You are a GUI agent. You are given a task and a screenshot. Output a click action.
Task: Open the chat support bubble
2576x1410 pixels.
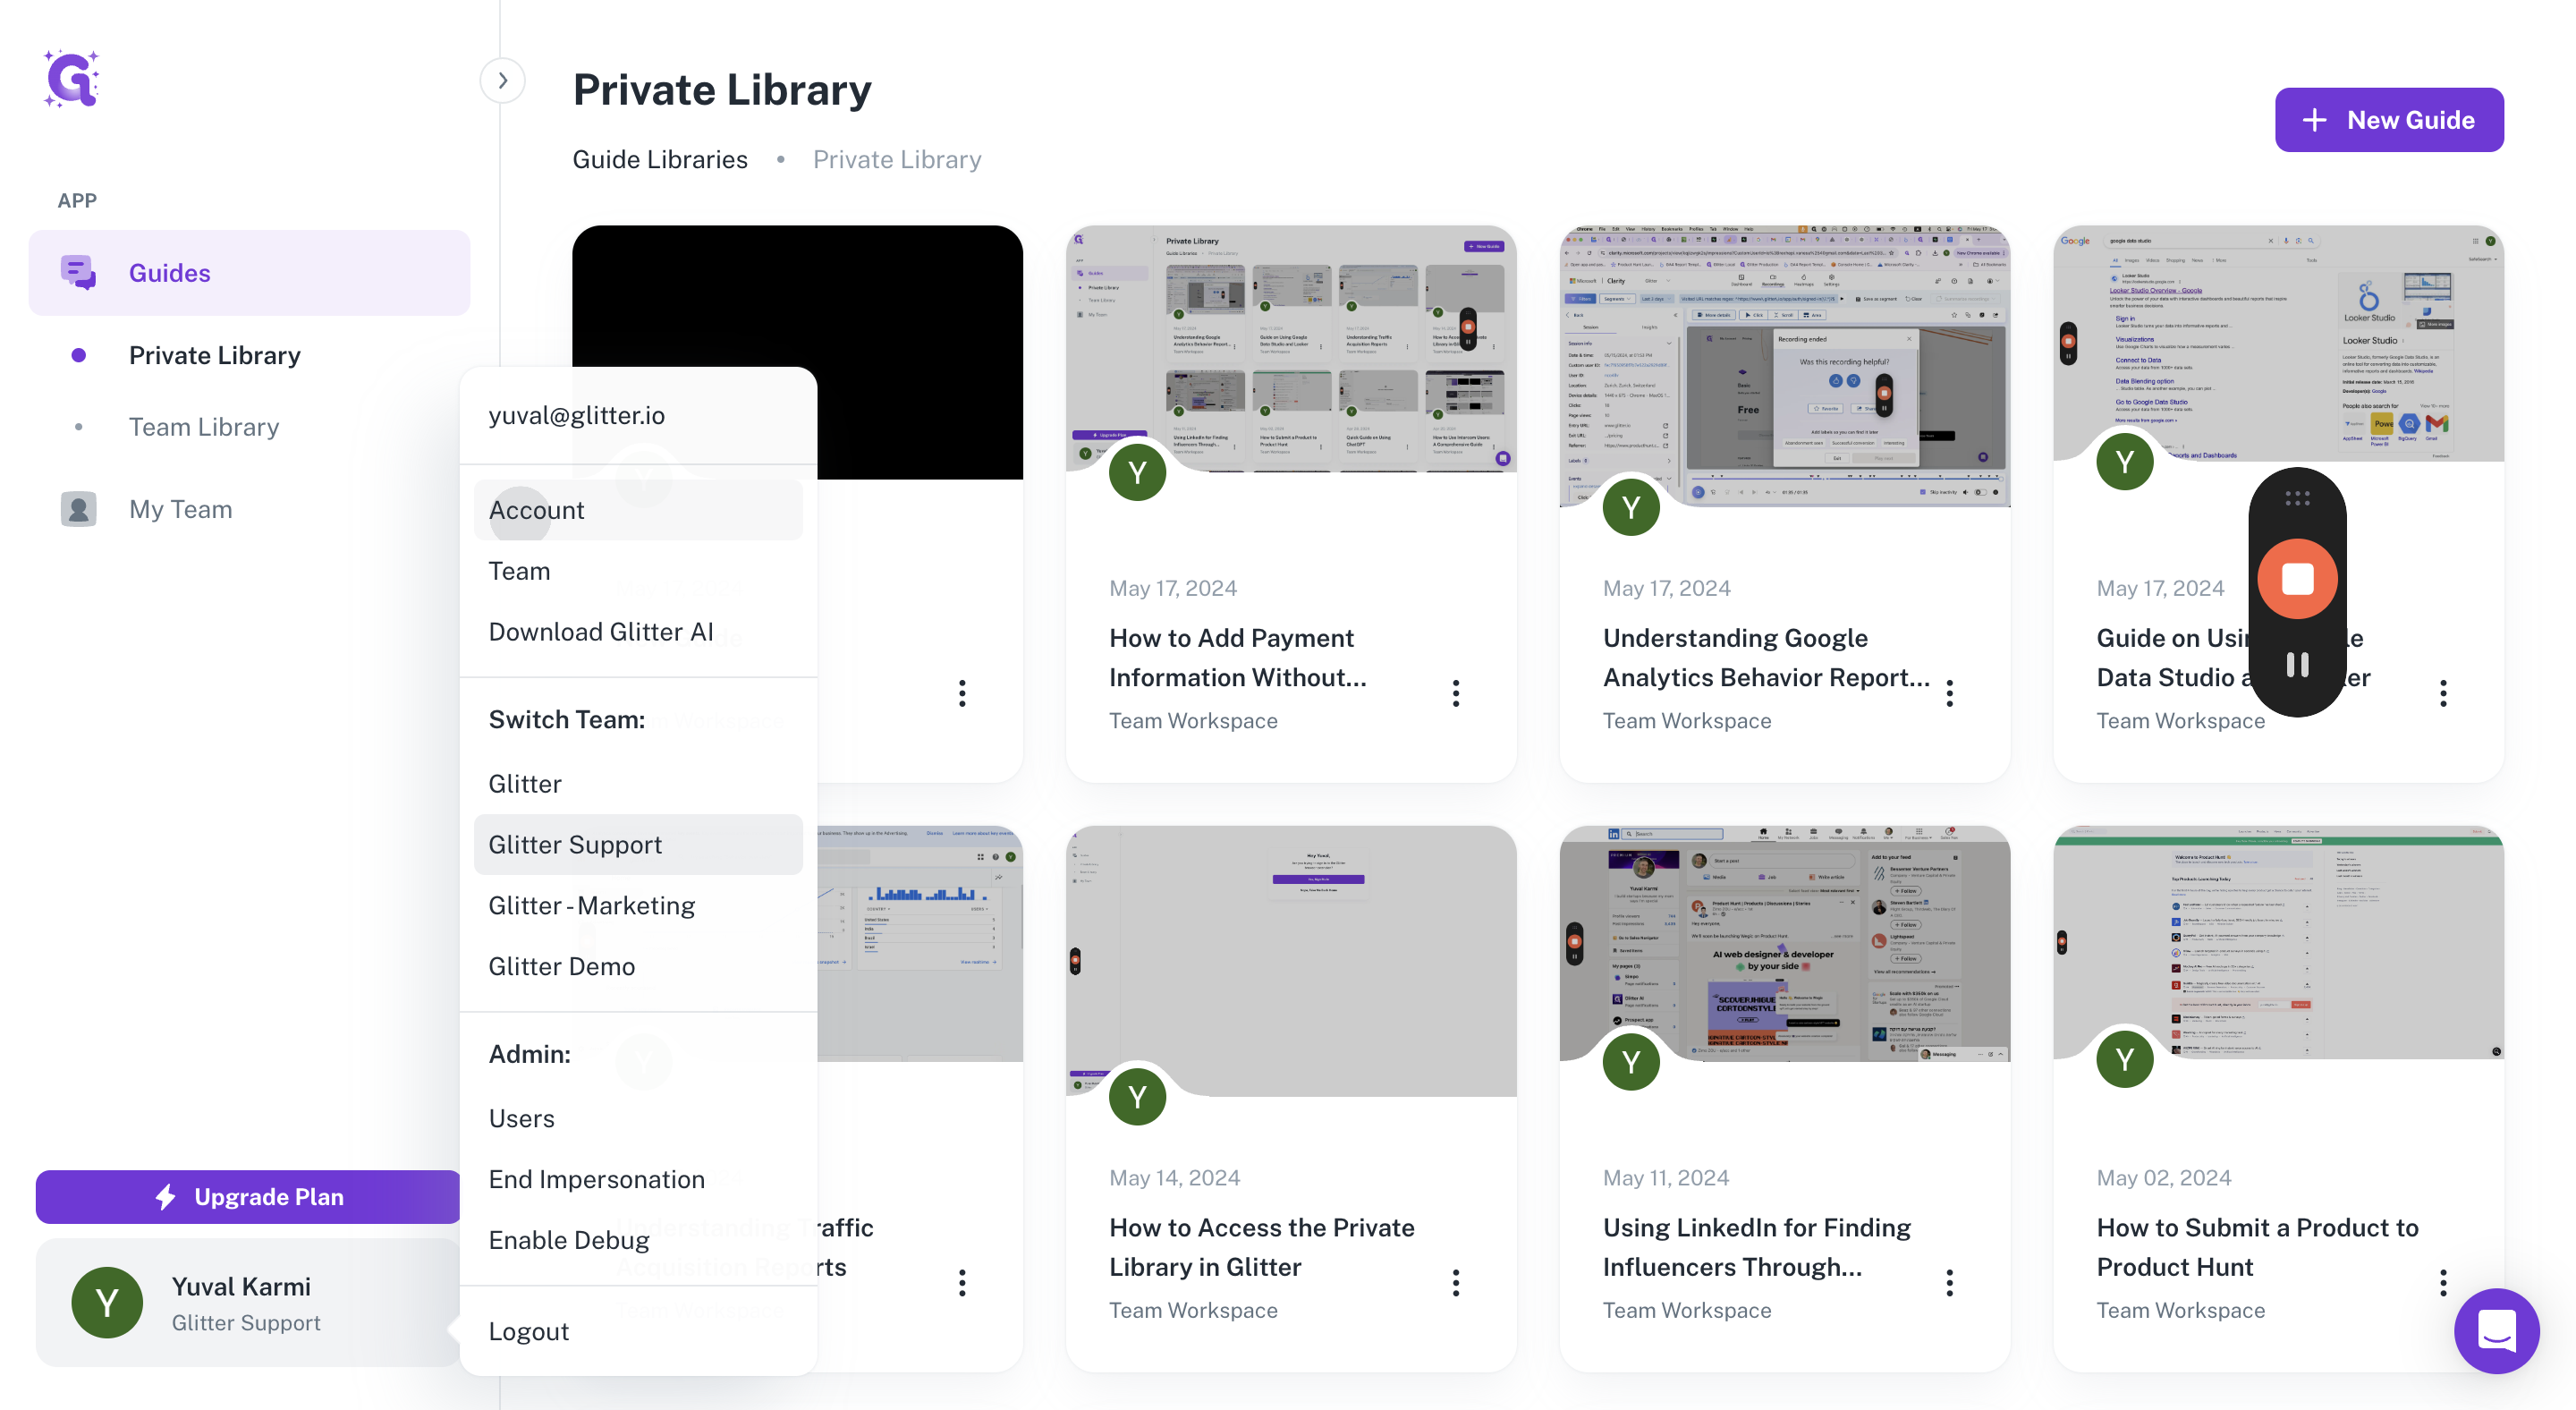tap(2497, 1331)
